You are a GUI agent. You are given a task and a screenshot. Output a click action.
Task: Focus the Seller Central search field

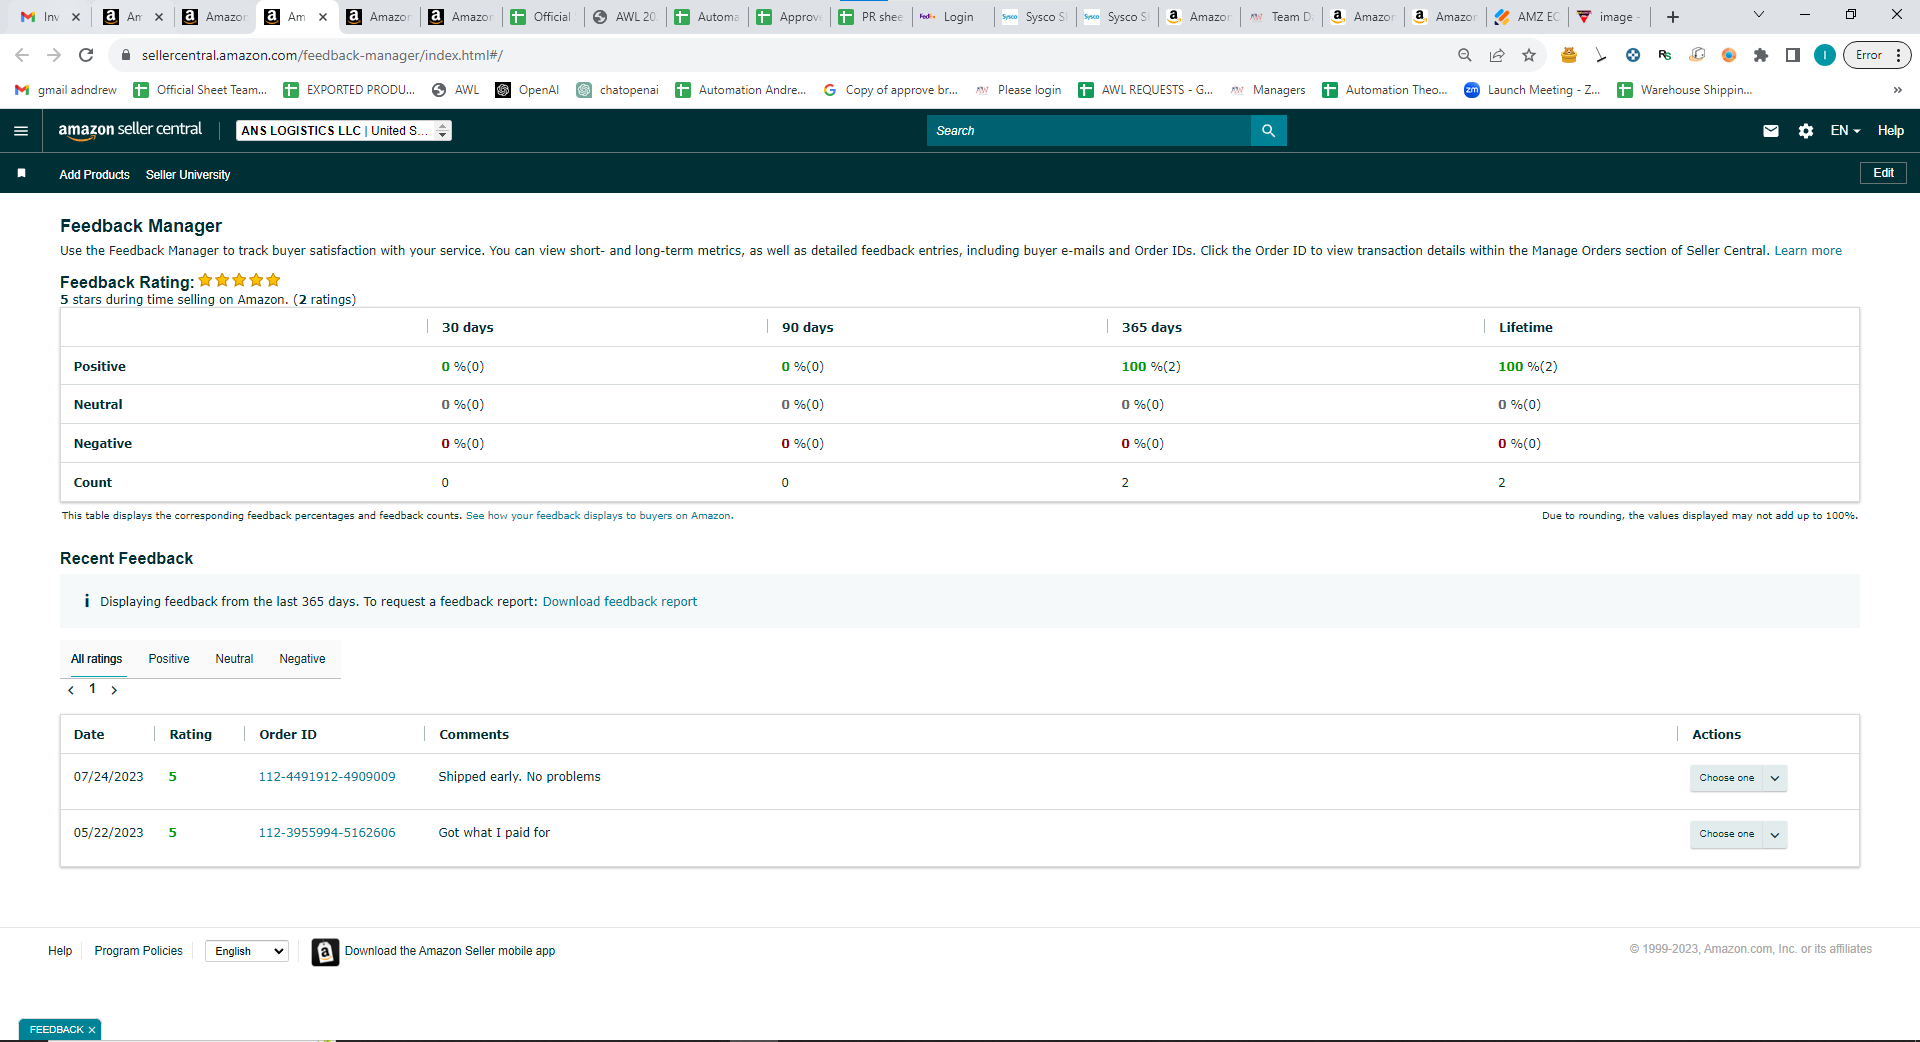[x=1089, y=131]
